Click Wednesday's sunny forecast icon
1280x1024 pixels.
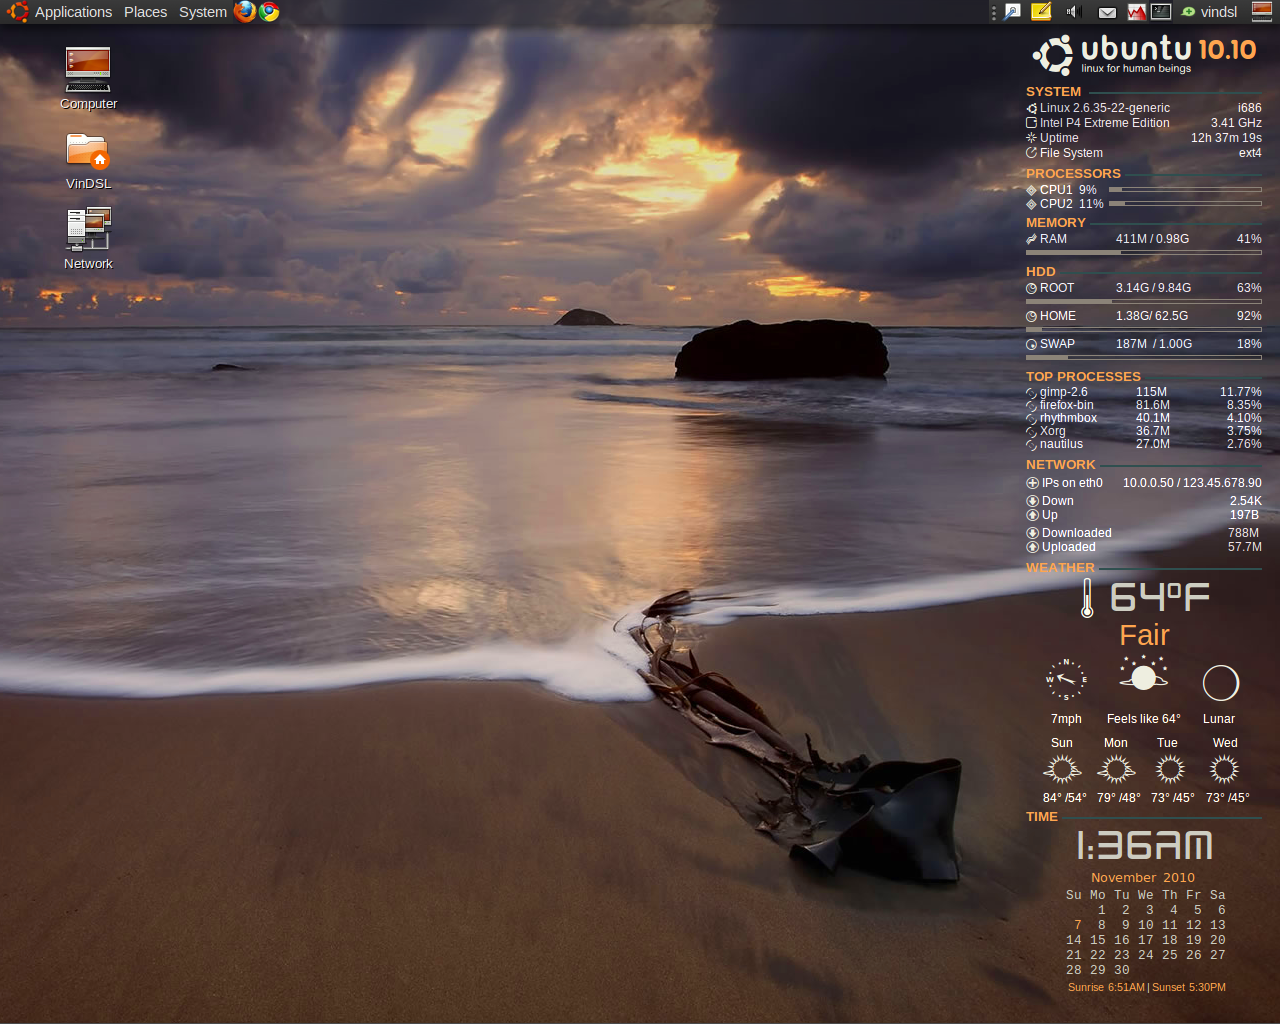coord(1224,768)
